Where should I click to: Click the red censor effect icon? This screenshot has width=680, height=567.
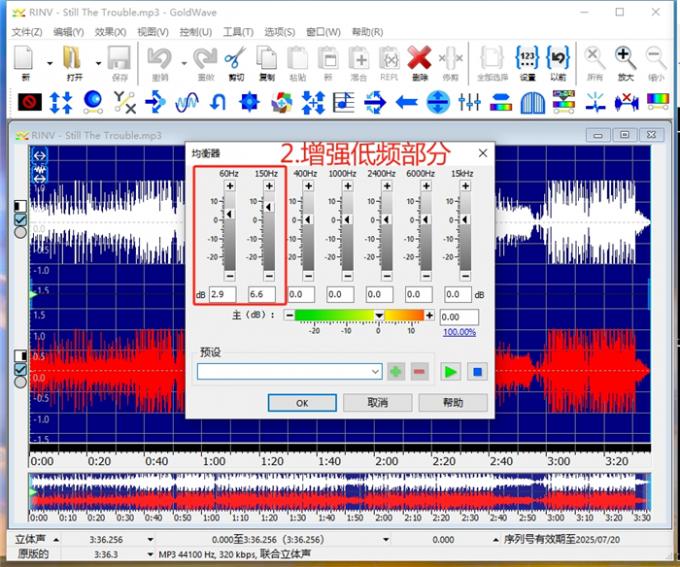pos(30,102)
